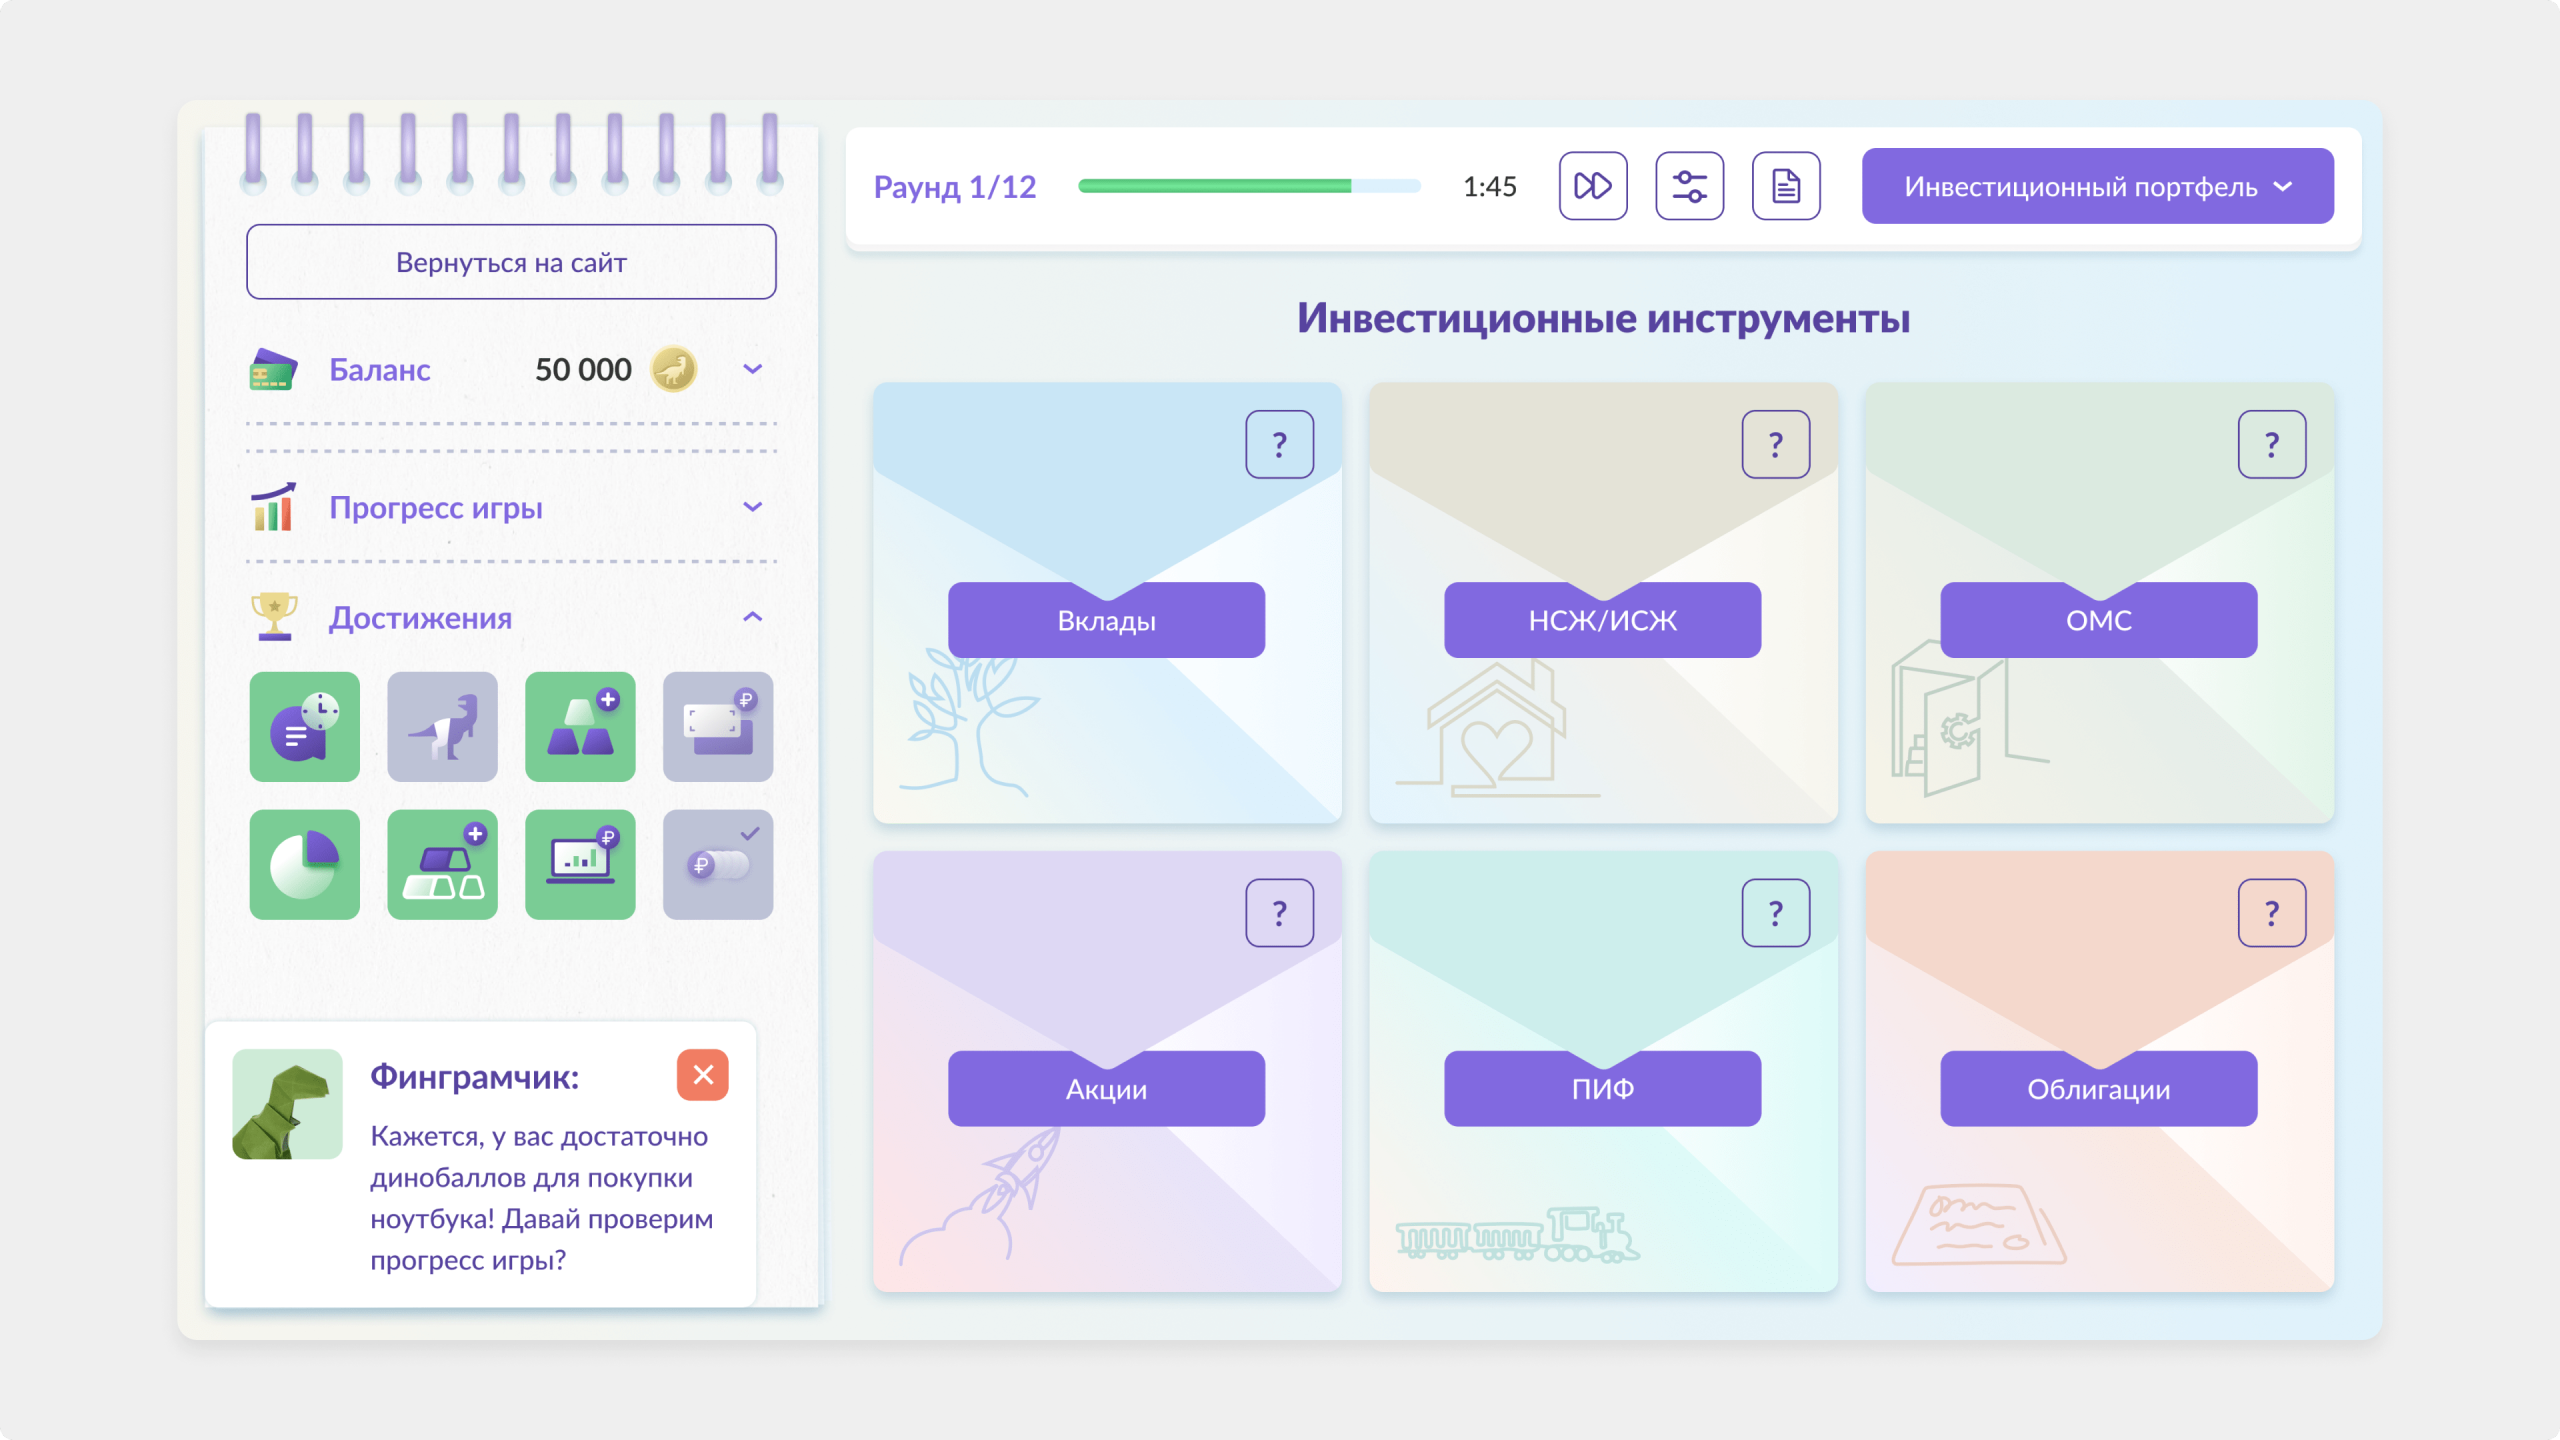Open the Акции instrument
The height and width of the screenshot is (1440, 2560).
click(1106, 1089)
